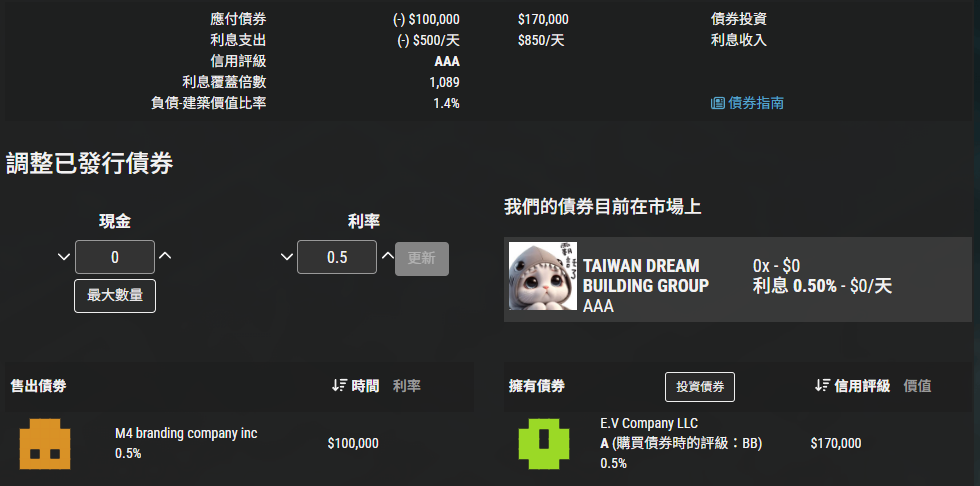Open the 投資債券 invest bonds button
This screenshot has width=980, height=486.
coord(700,387)
